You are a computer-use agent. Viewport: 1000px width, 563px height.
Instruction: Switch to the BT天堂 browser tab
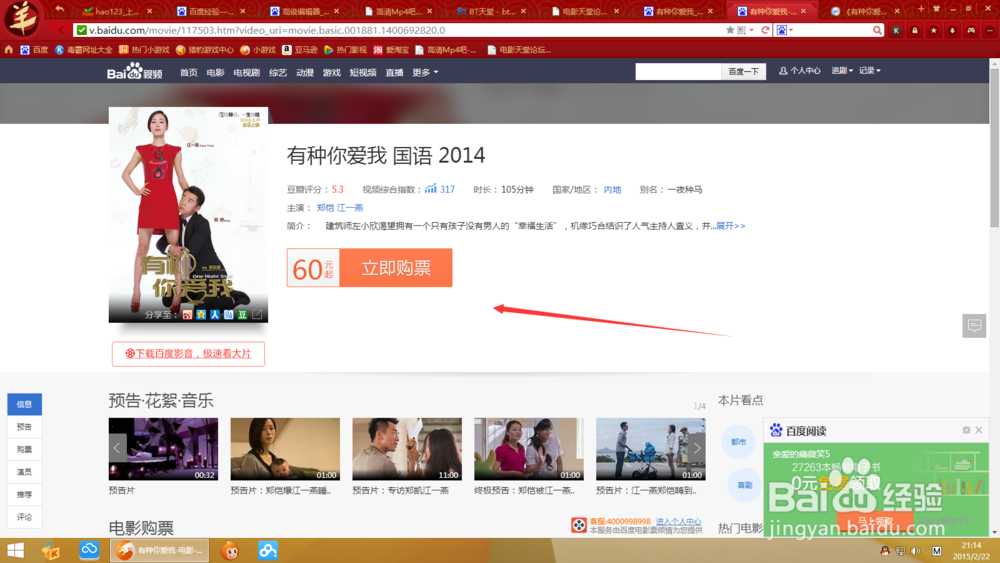492,11
